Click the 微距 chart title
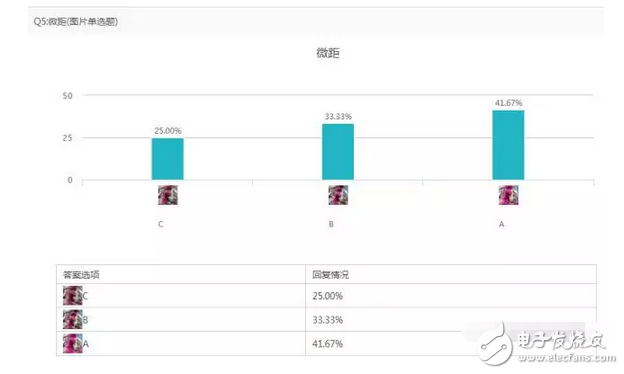624x374 pixels. coord(328,53)
